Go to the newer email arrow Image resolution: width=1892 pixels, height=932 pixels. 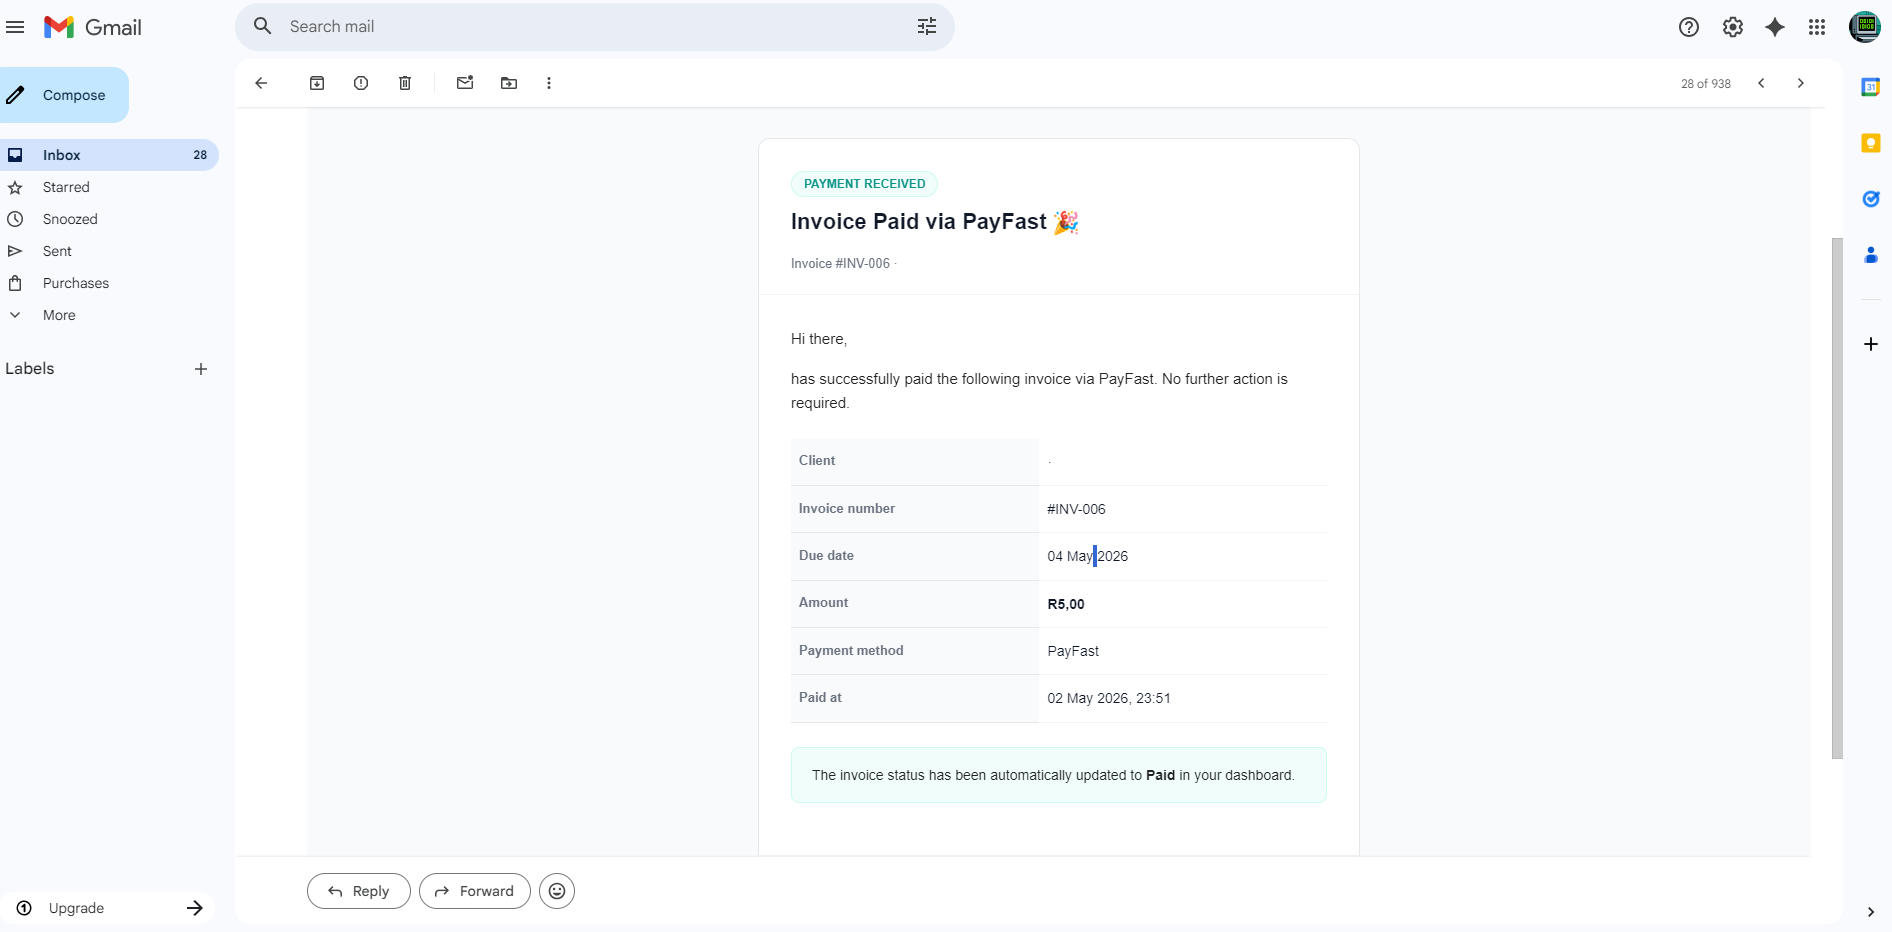(1761, 83)
